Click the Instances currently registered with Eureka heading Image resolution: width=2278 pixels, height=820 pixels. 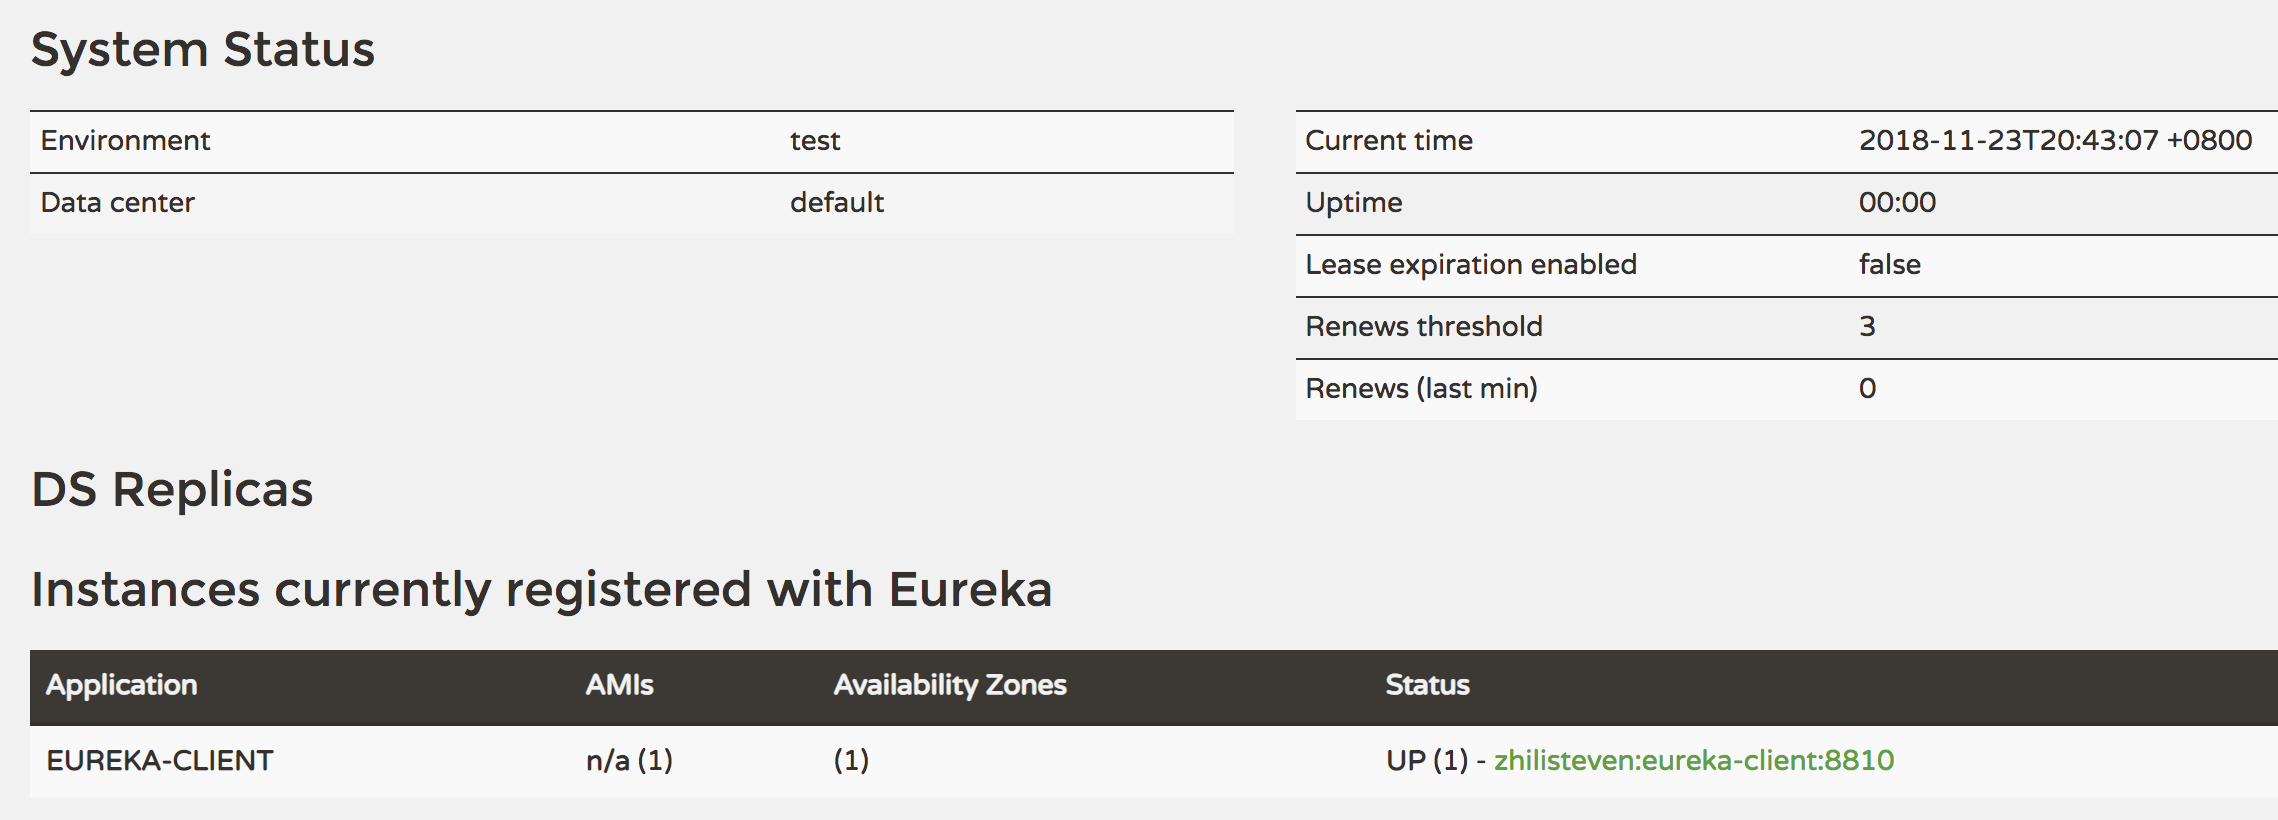coord(541,589)
